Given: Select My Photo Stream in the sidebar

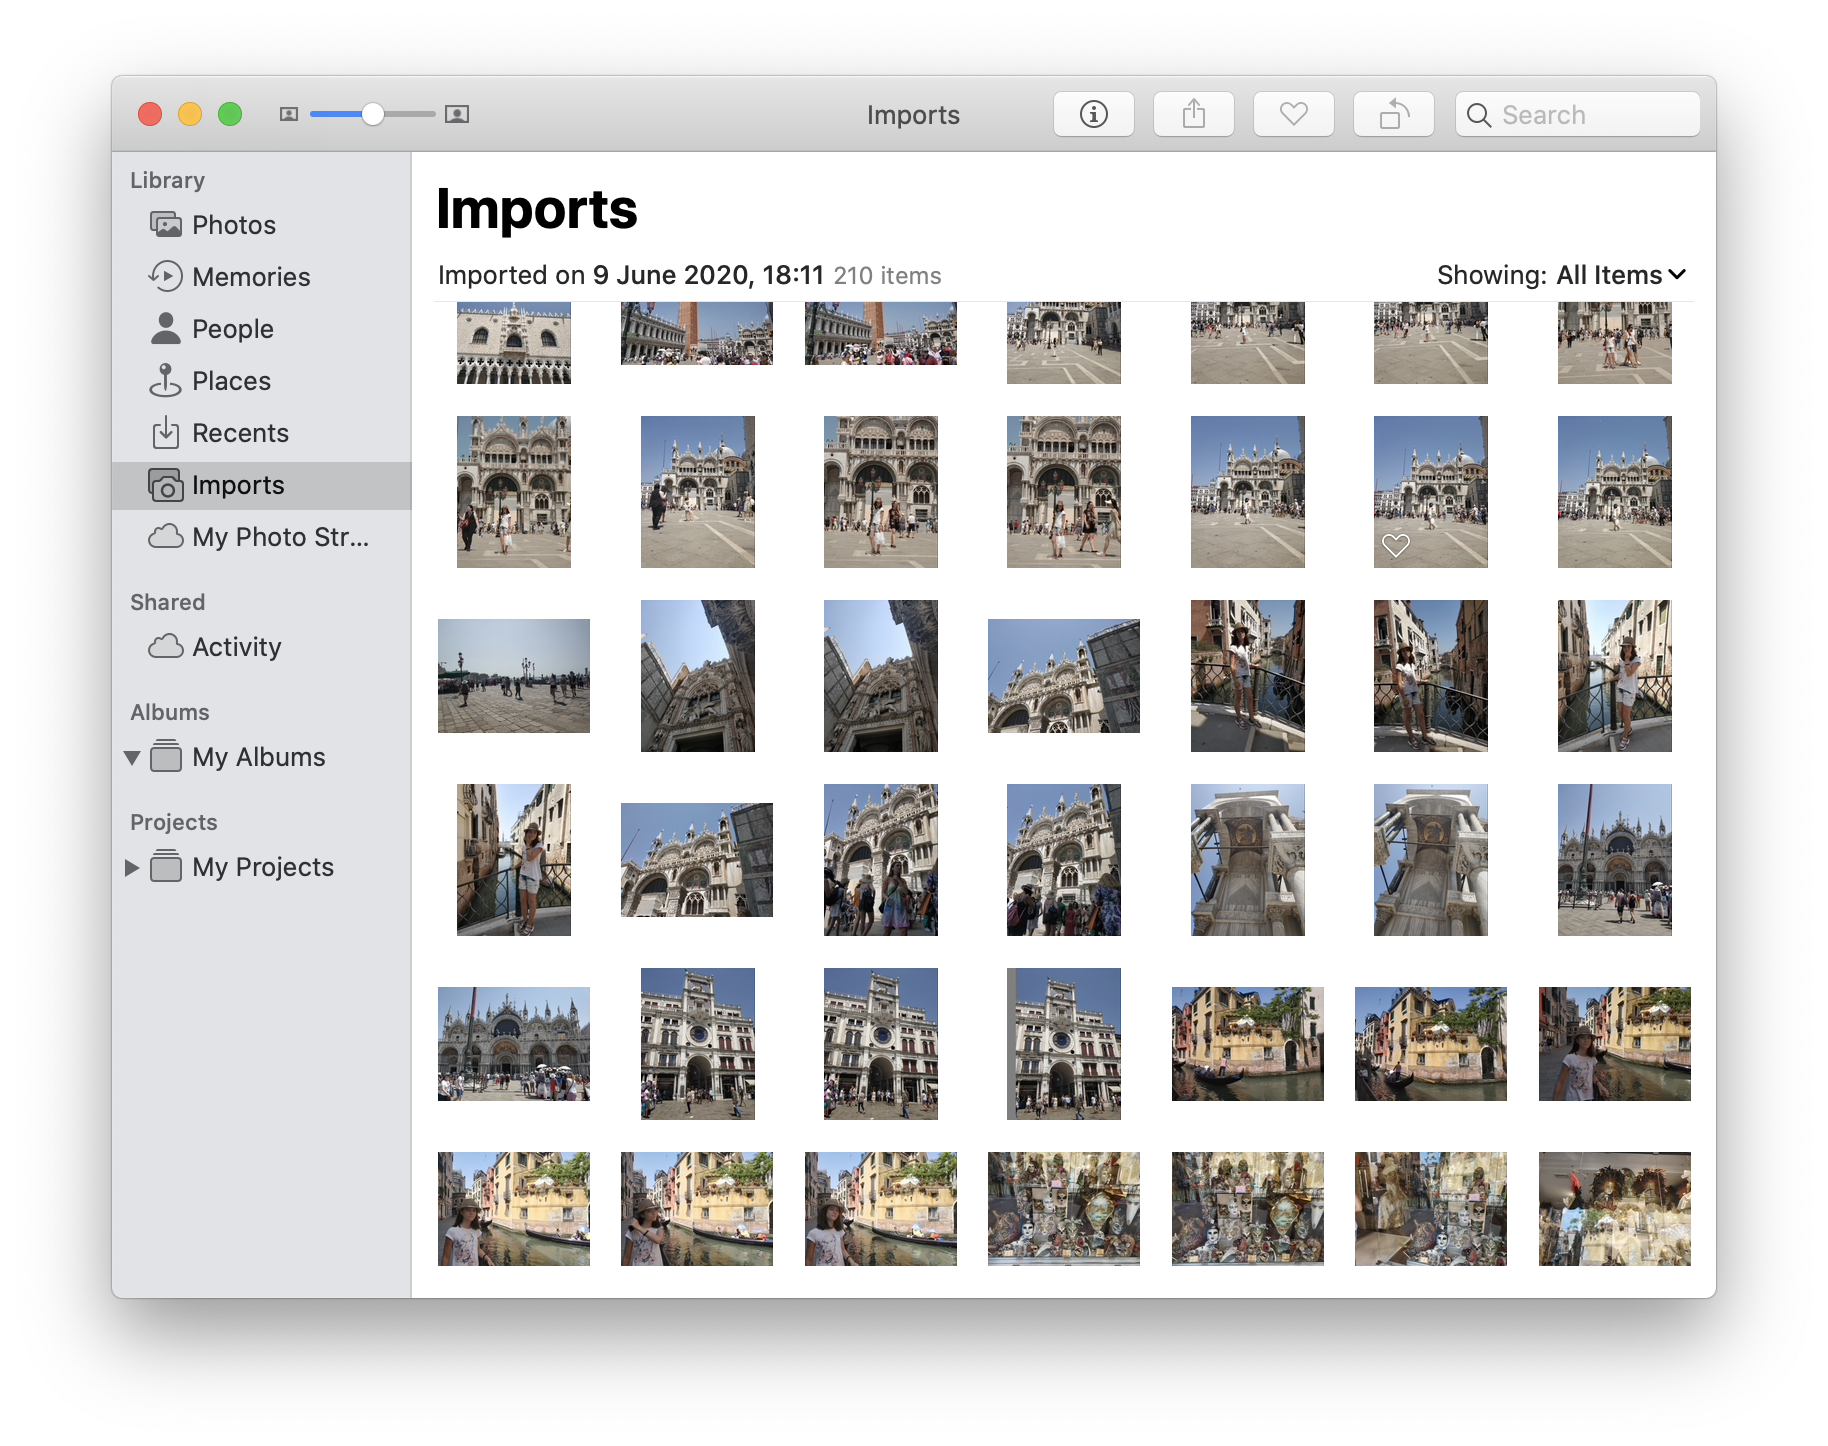Looking at the screenshot, I should point(280,537).
